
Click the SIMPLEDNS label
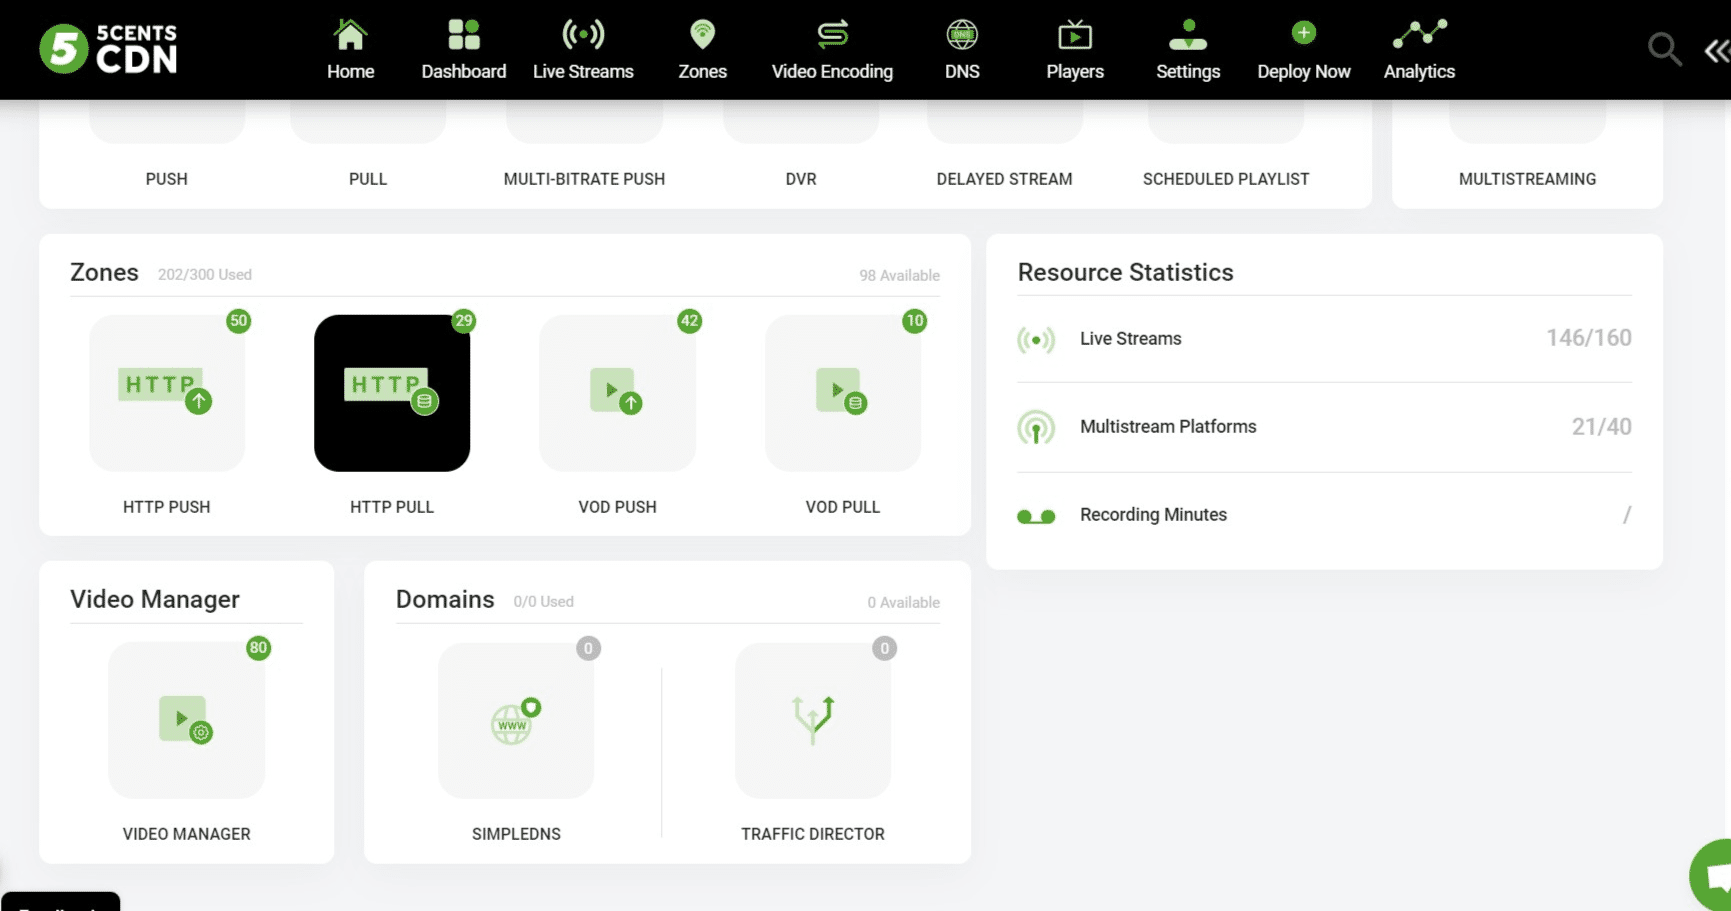(516, 834)
